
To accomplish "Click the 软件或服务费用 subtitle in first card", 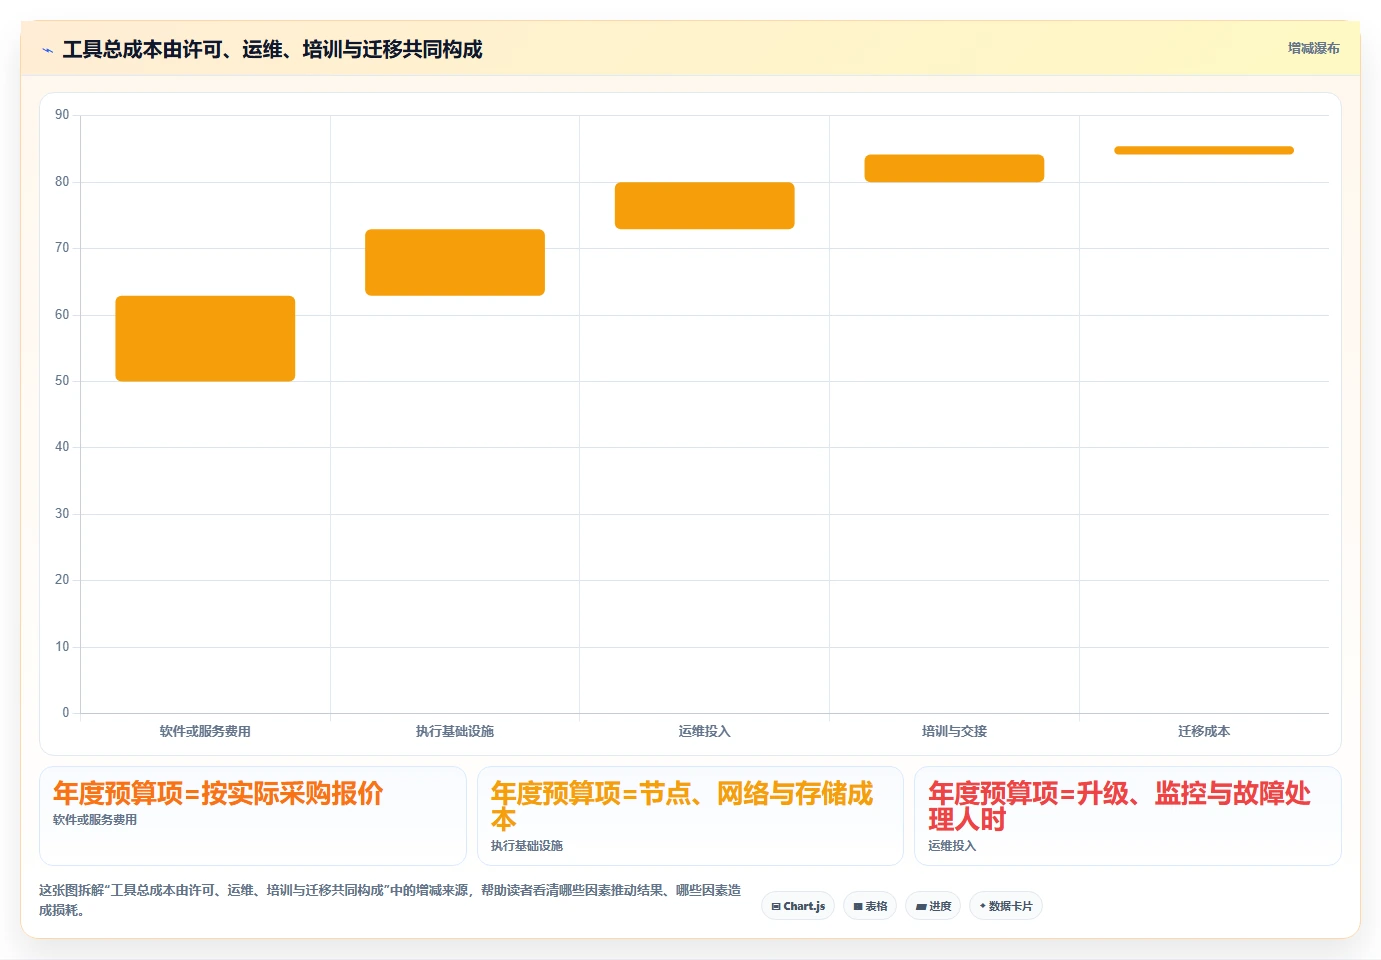I will (95, 820).
